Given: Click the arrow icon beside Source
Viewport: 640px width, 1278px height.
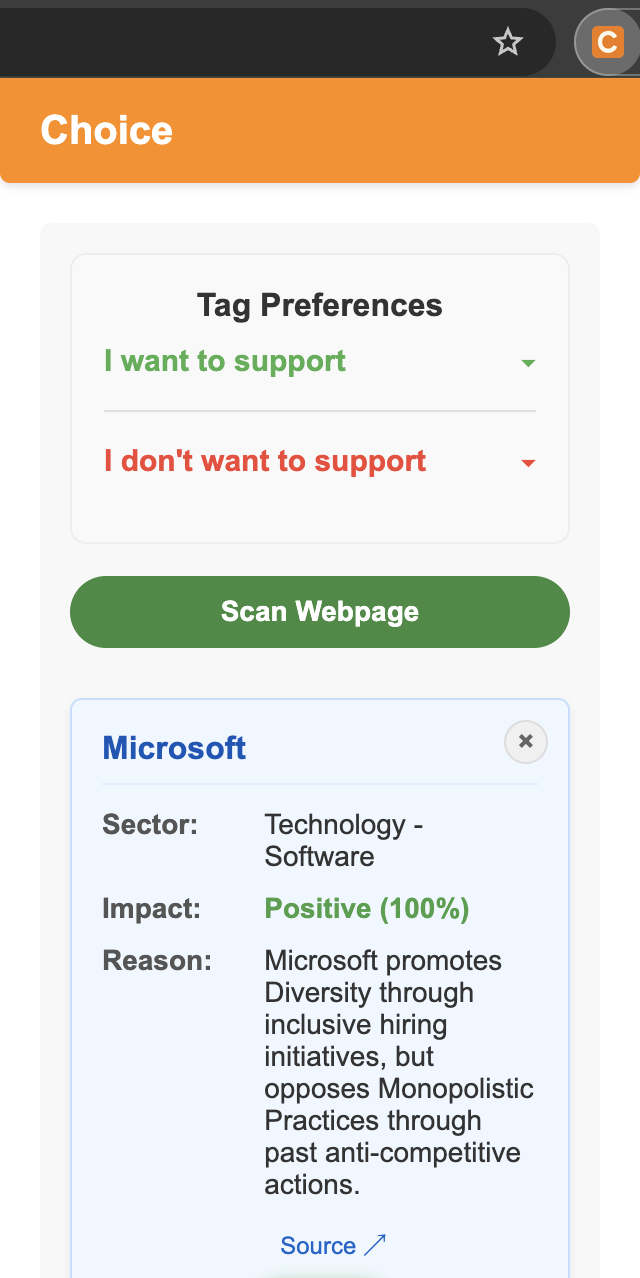Looking at the screenshot, I should coord(375,1245).
